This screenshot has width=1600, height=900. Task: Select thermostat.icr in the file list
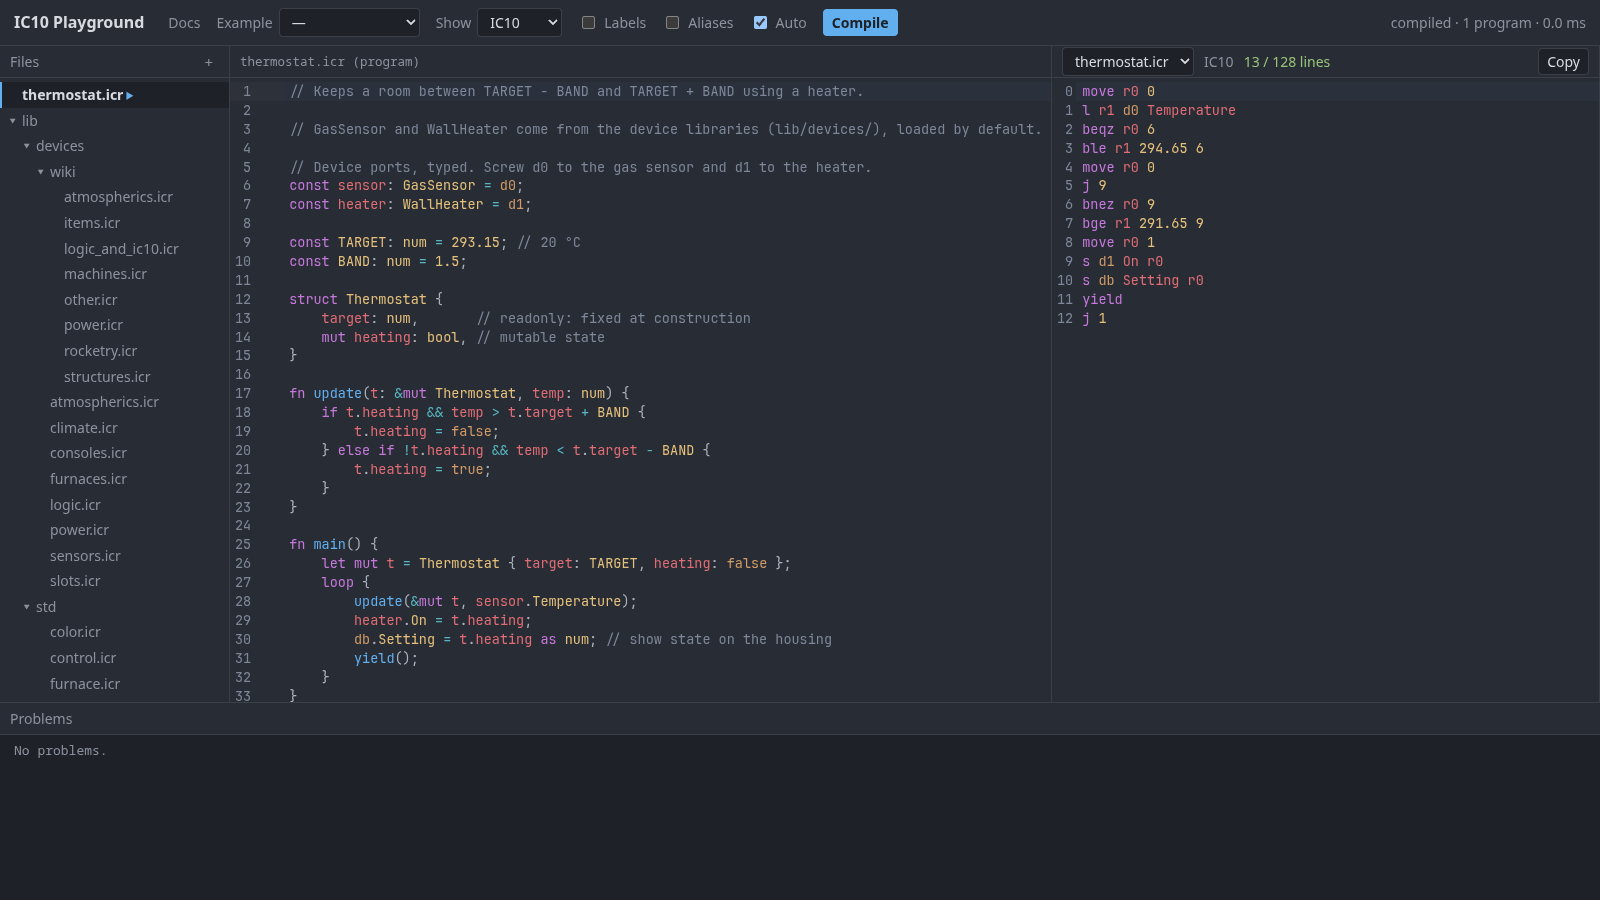(x=114, y=95)
